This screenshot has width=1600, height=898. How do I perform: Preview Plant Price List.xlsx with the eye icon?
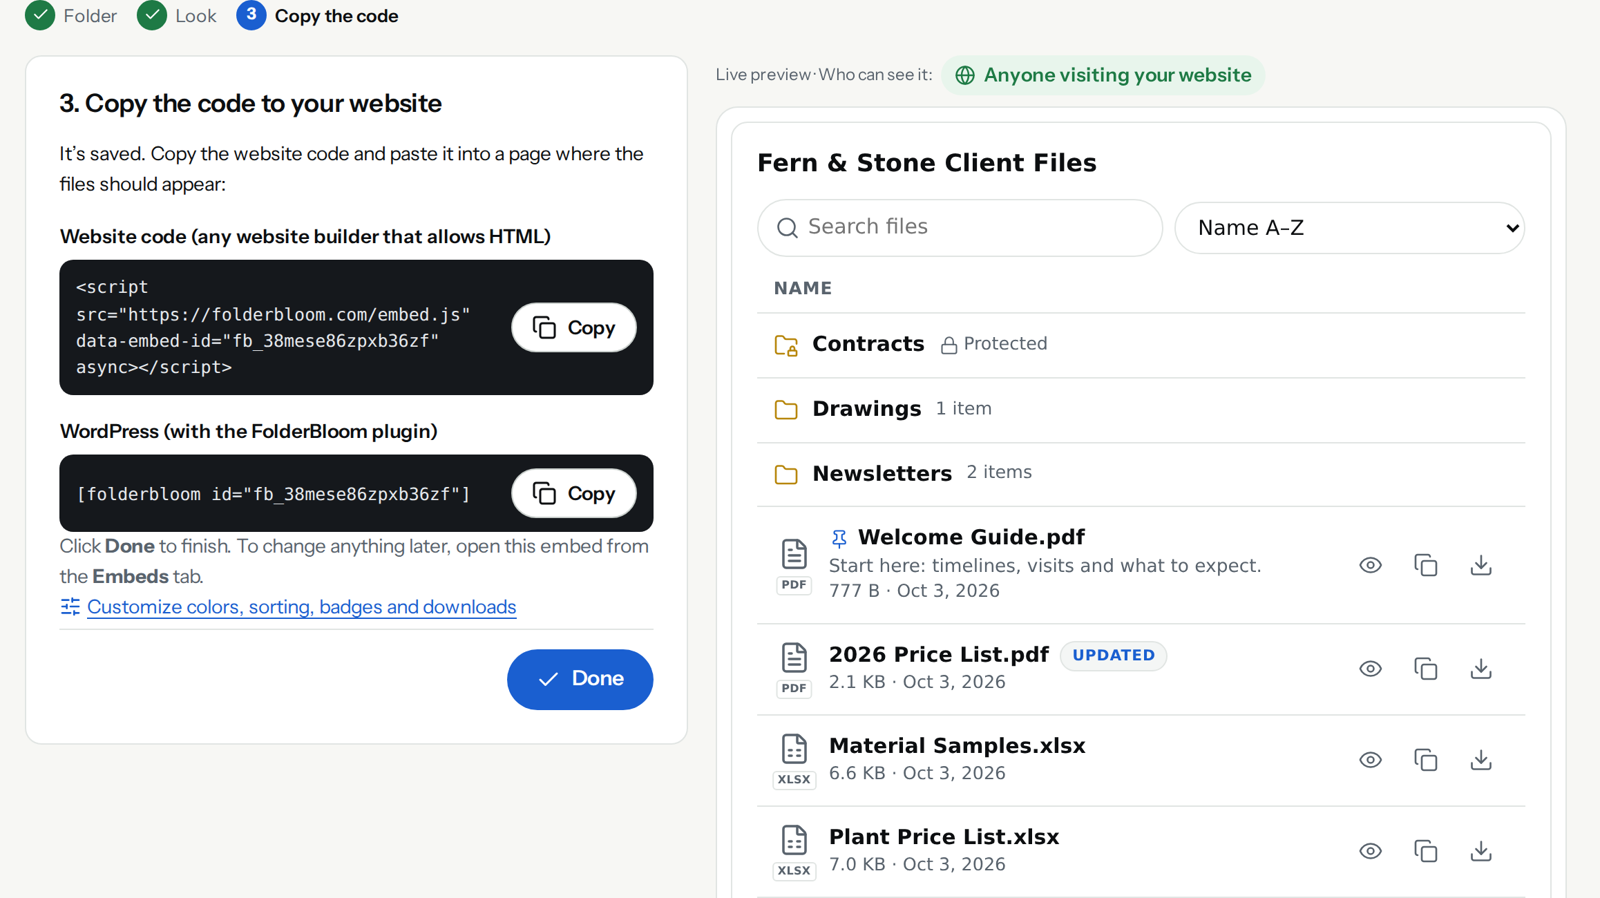[x=1370, y=851]
